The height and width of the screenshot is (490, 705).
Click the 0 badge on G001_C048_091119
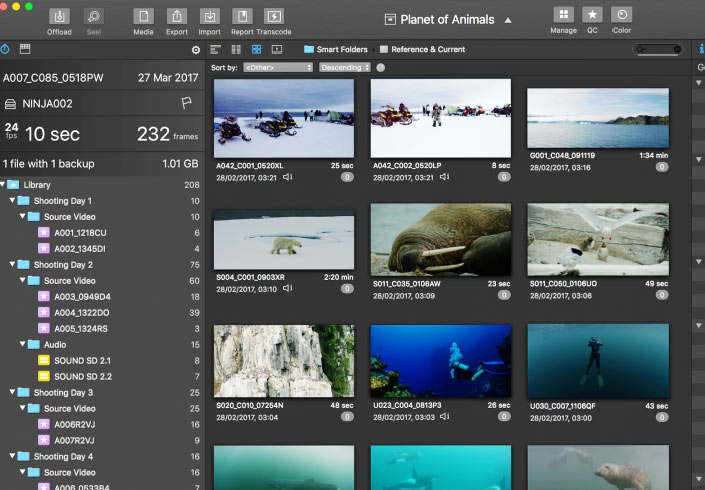tap(661, 167)
